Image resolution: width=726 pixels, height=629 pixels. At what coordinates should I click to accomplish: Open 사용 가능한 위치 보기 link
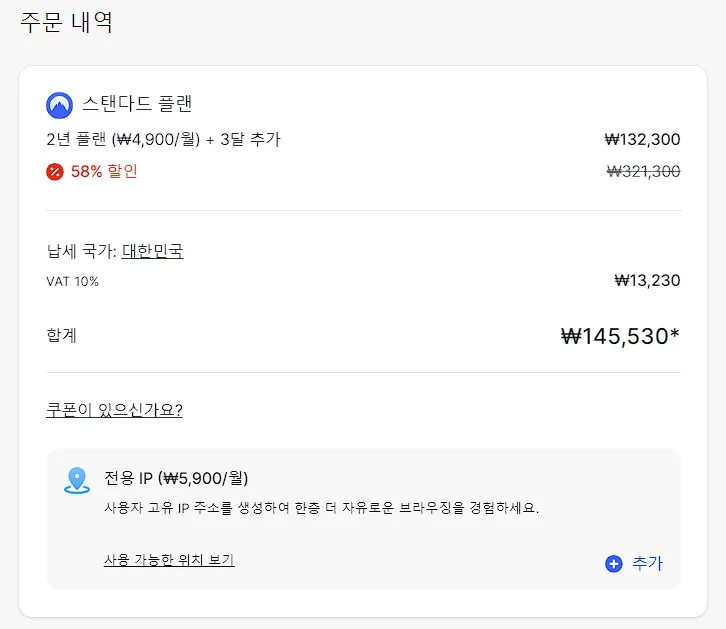tap(169, 560)
